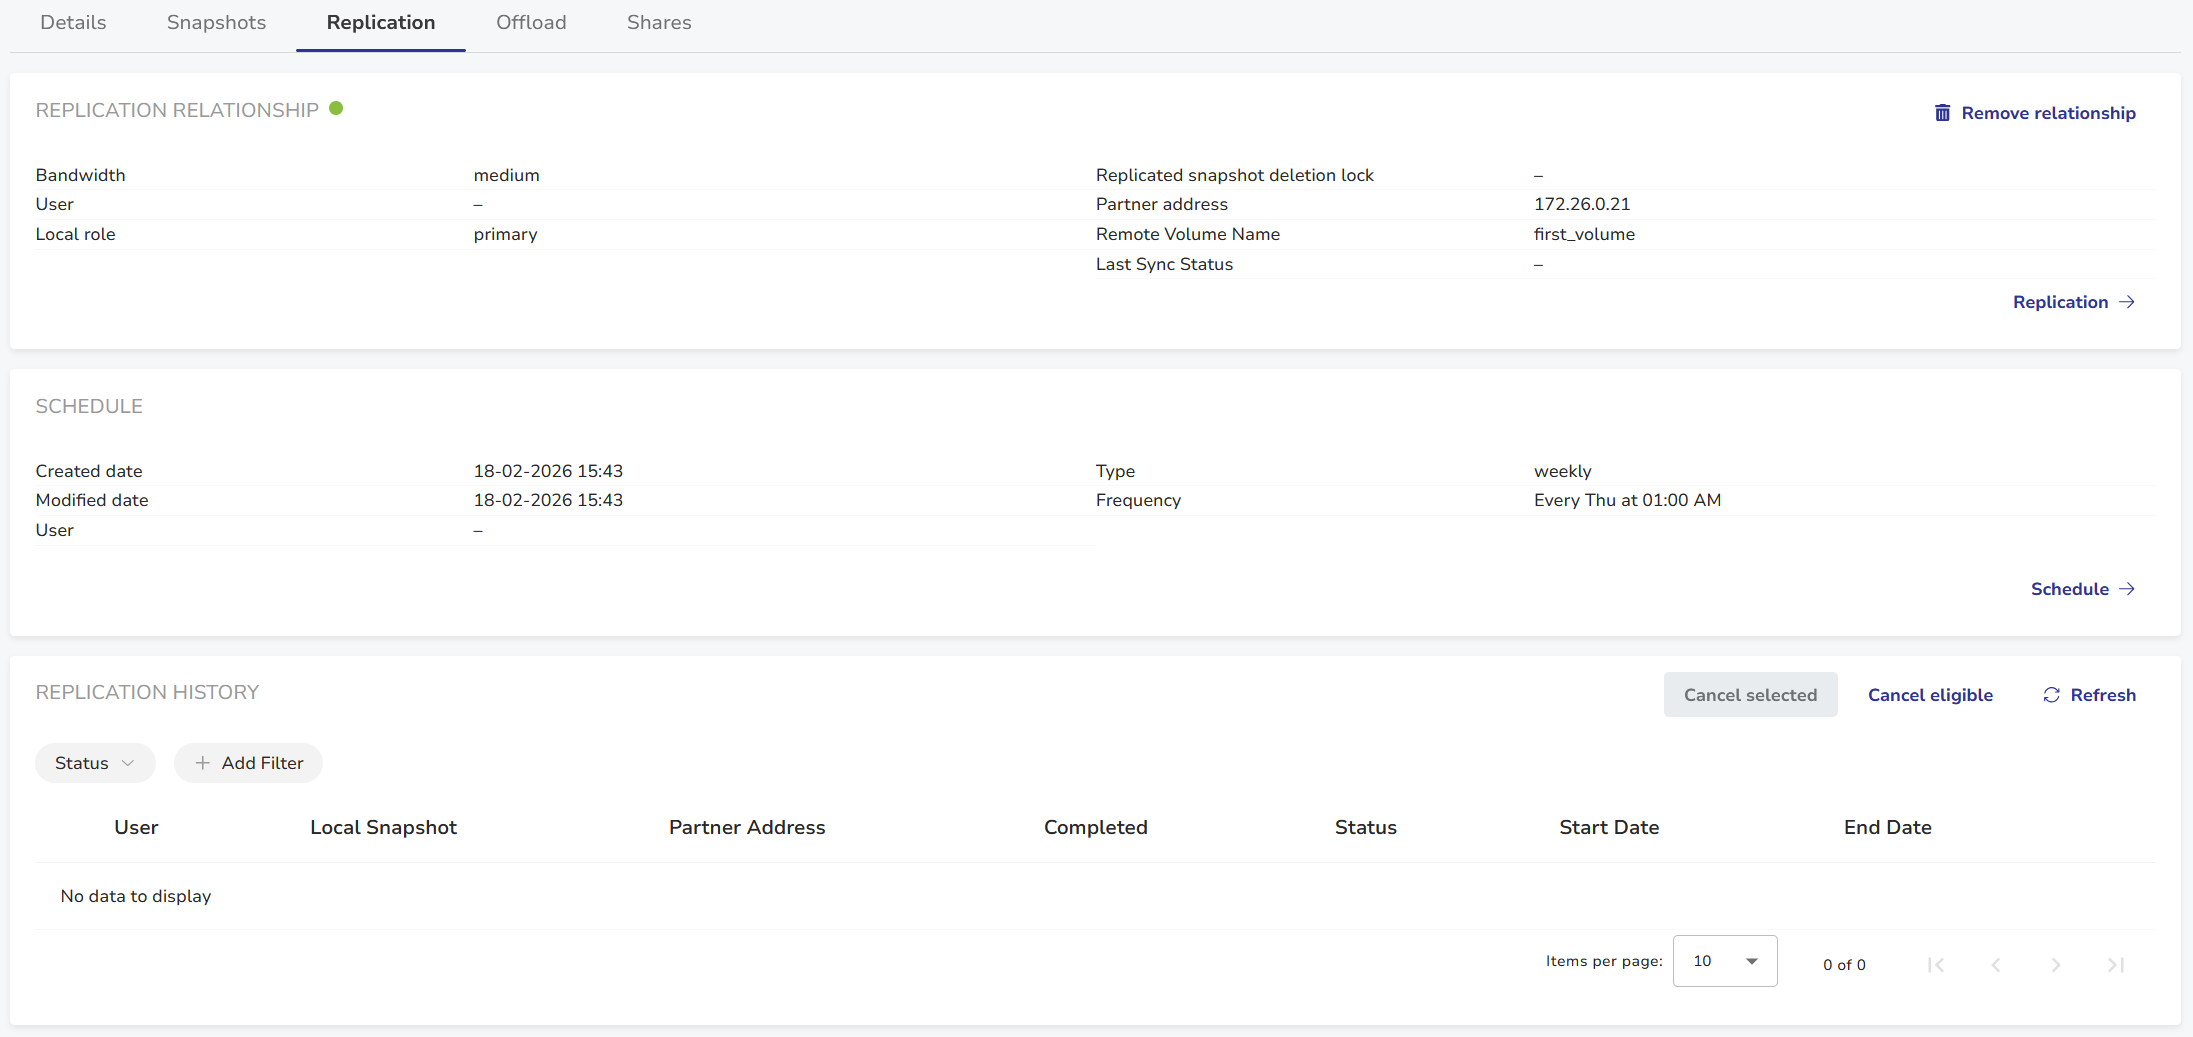Switch to the Shares tab
Viewport: 2193px width, 1037px height.
pos(659,23)
